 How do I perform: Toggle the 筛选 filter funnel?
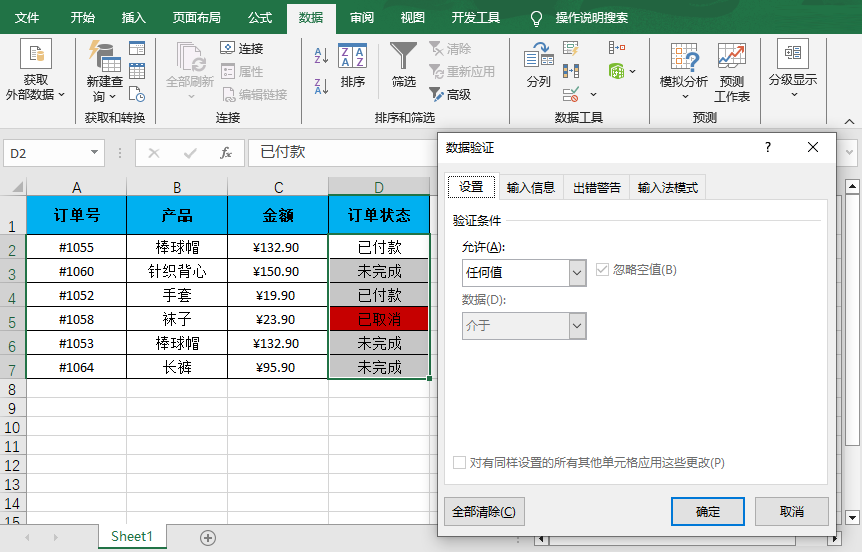tap(404, 66)
